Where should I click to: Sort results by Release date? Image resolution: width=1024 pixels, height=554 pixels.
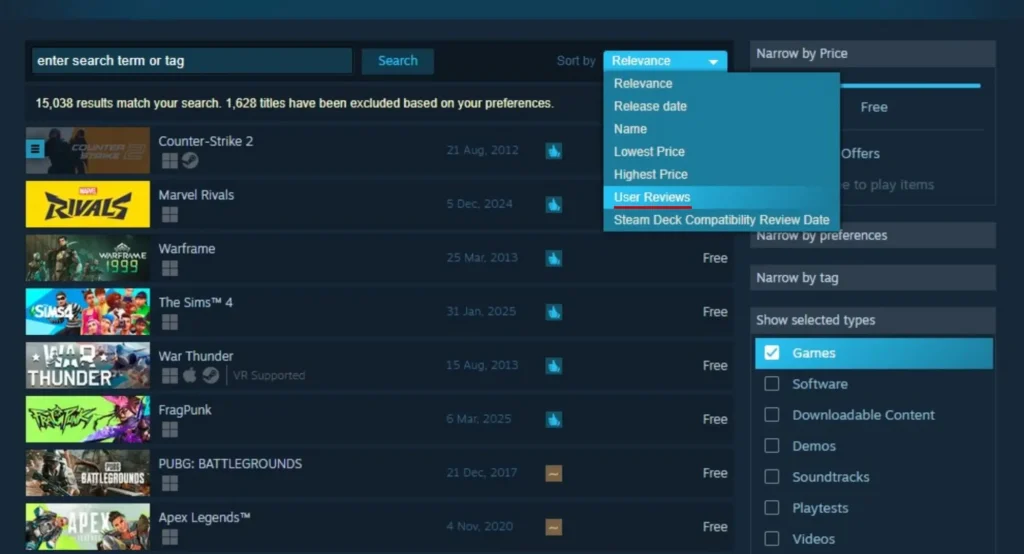click(722, 106)
